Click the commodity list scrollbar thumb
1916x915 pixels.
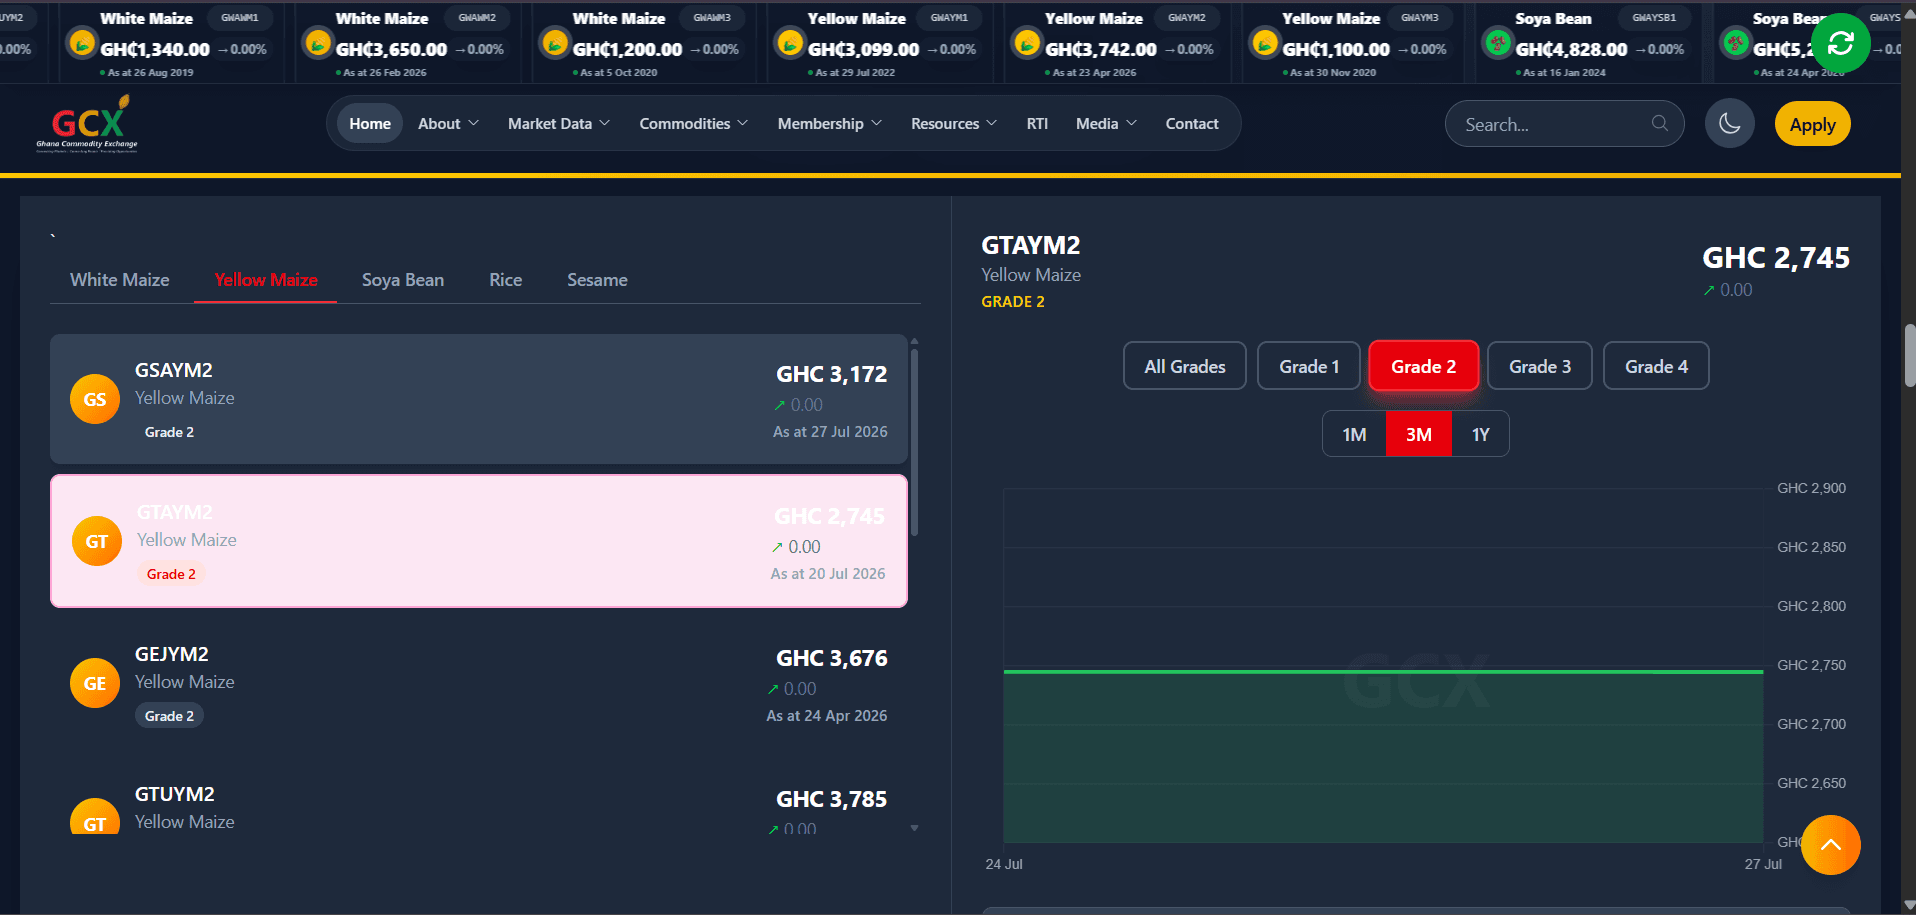914,442
